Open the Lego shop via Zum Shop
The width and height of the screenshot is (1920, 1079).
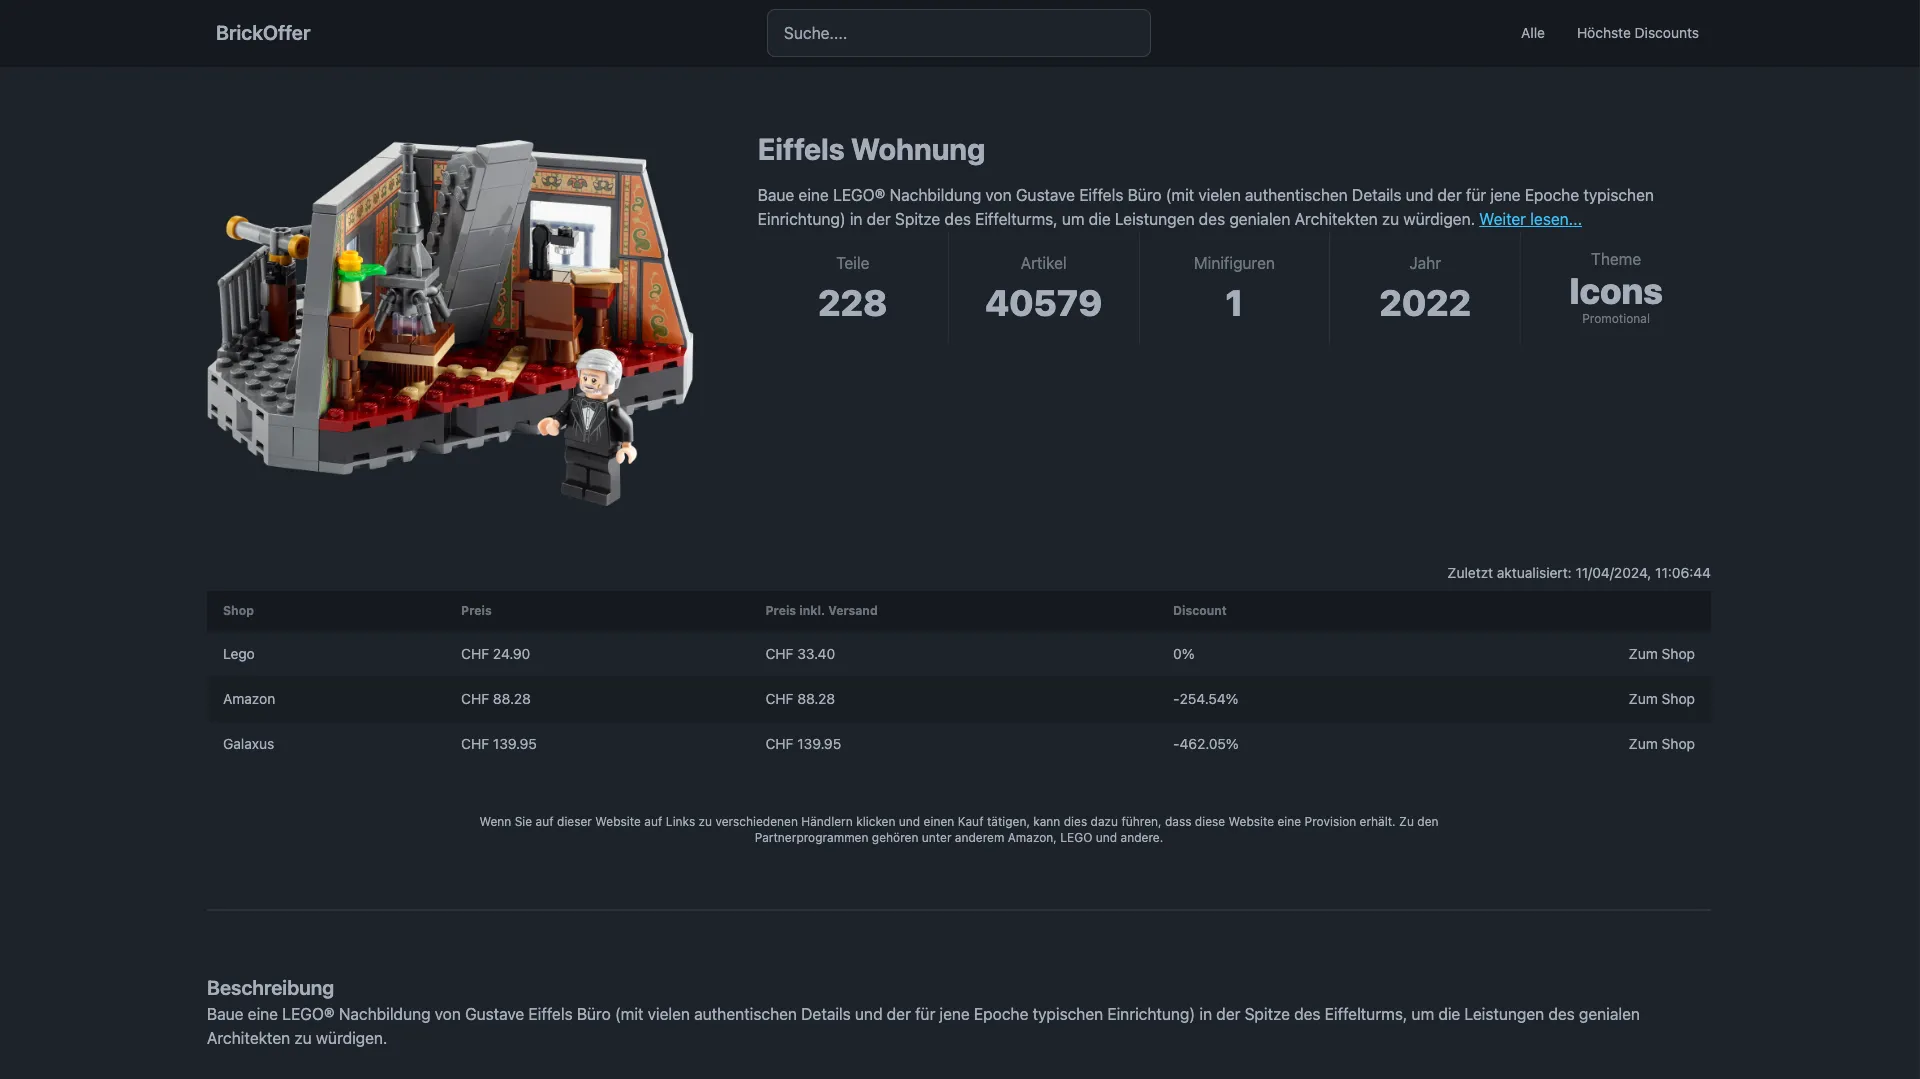click(x=1660, y=654)
